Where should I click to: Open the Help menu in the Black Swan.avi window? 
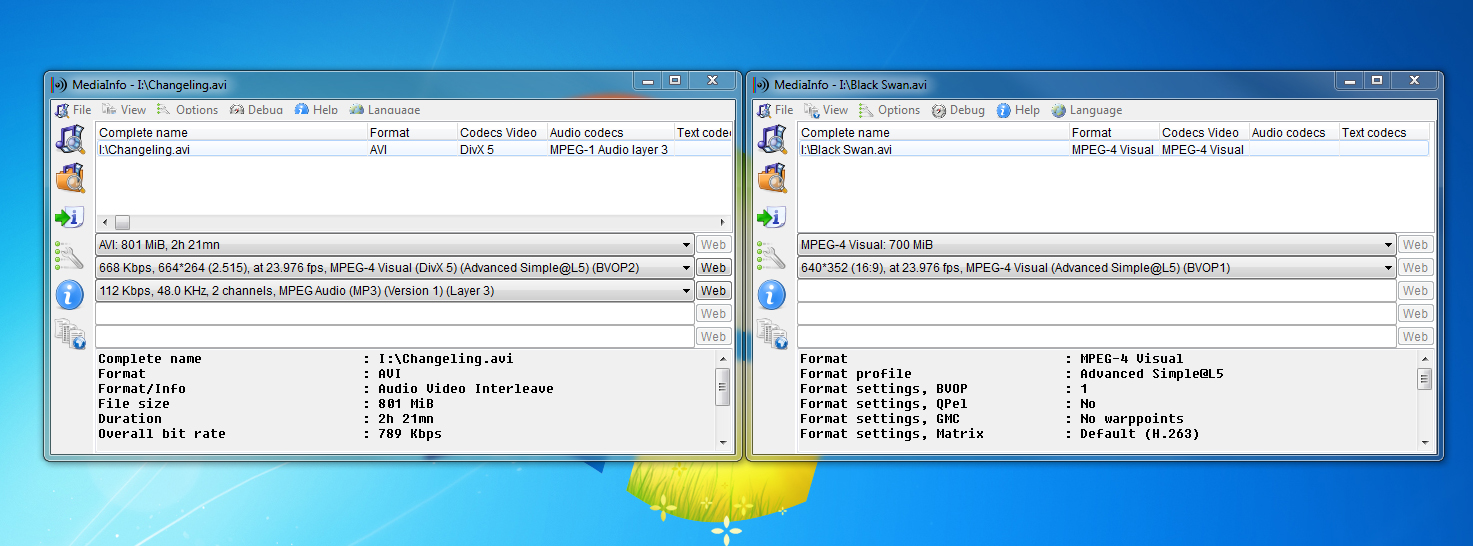pos(1018,110)
